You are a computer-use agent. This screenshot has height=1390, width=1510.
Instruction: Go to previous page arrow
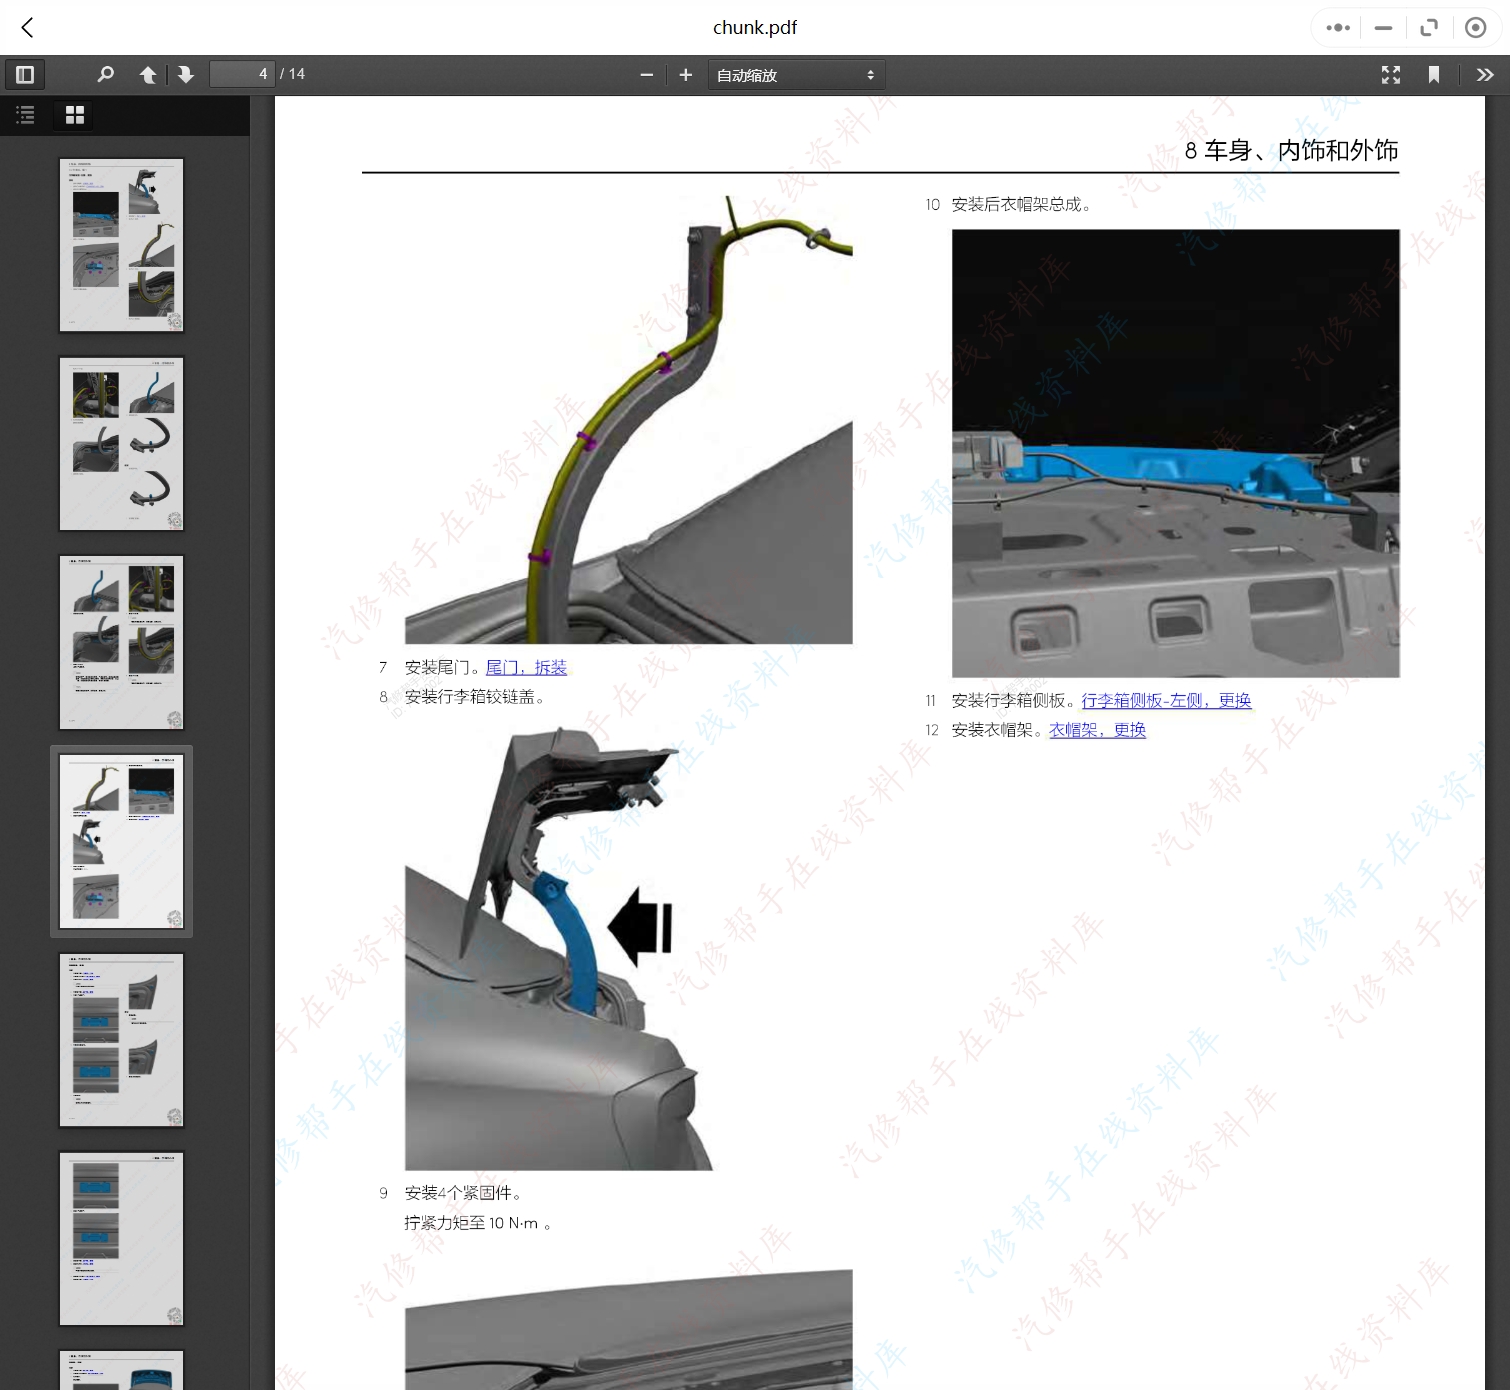point(148,75)
